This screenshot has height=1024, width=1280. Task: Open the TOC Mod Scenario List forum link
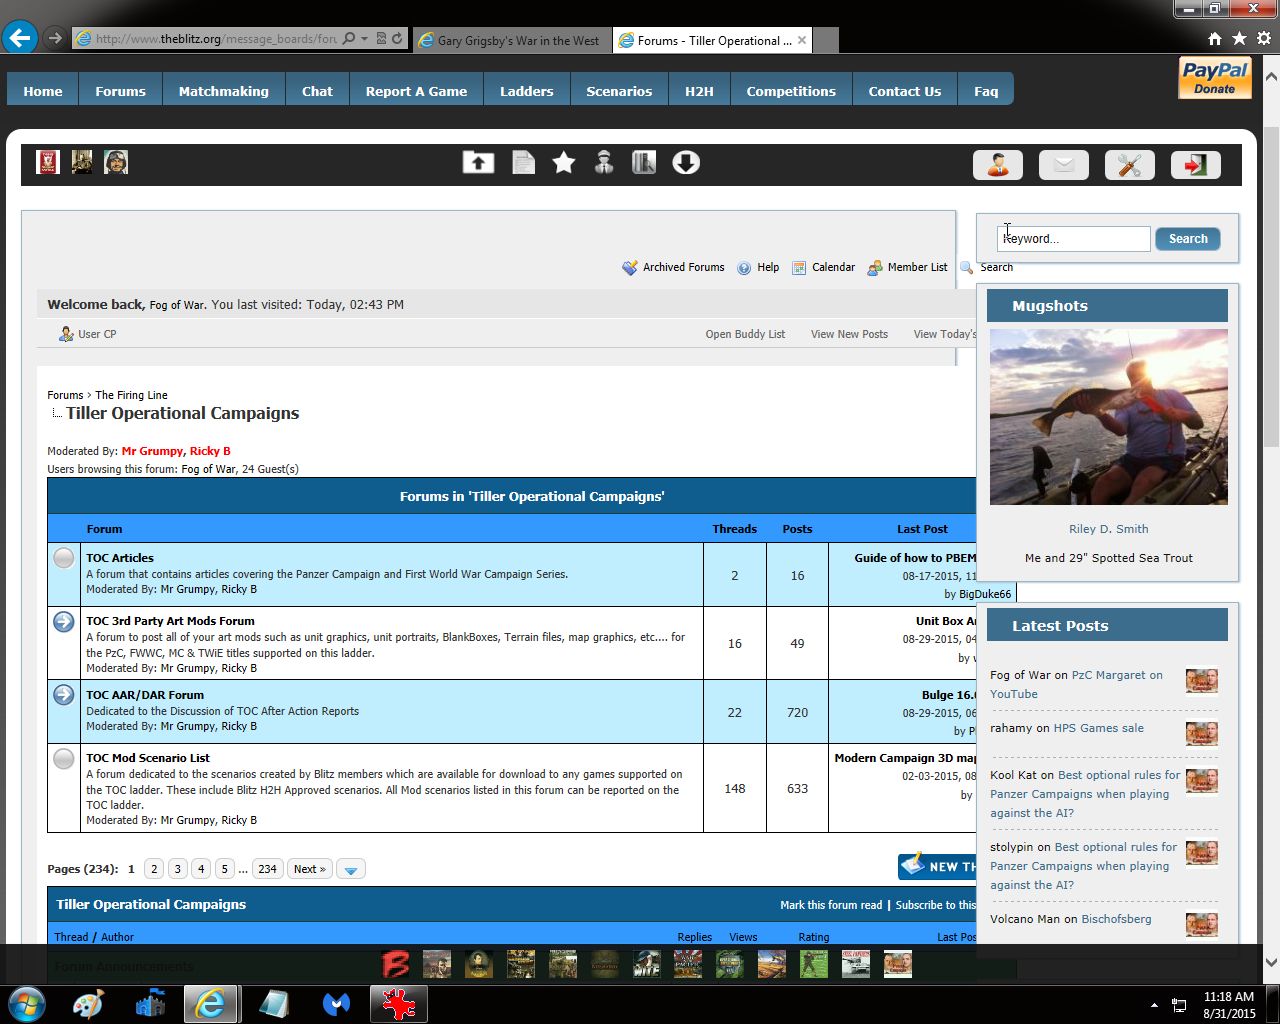(x=148, y=758)
